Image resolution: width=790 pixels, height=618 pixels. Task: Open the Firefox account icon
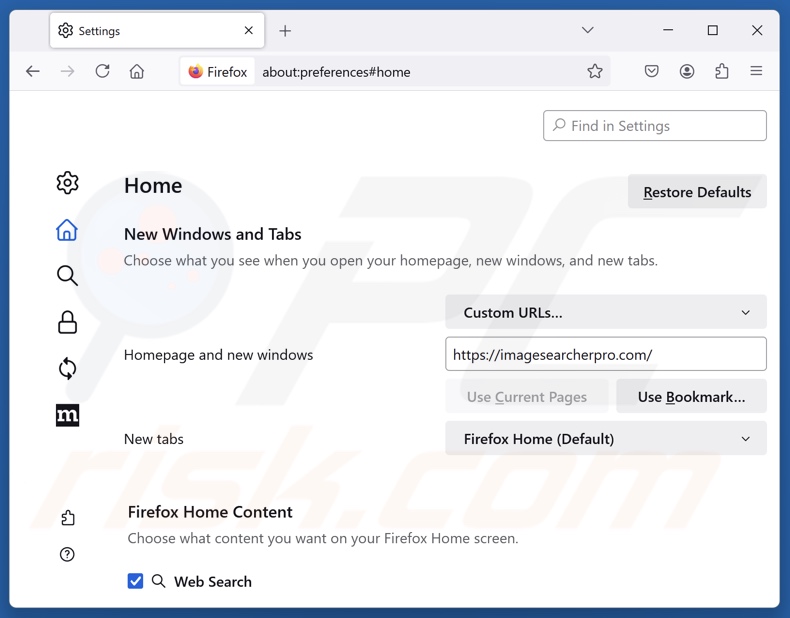pyautogui.click(x=687, y=71)
